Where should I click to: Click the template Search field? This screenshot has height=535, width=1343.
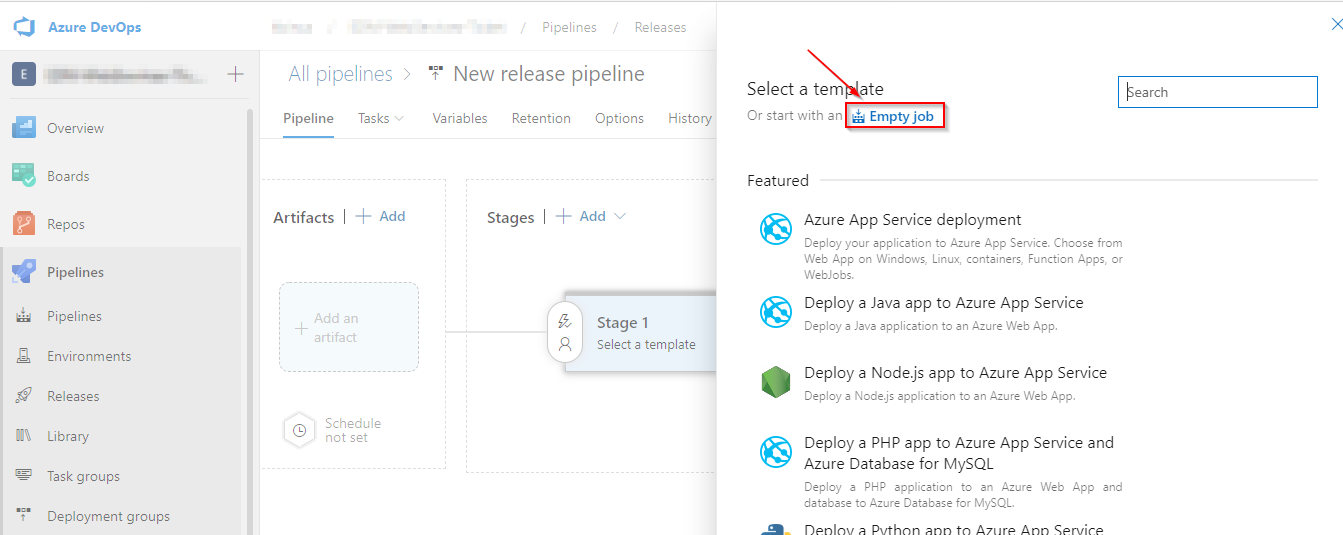pyautogui.click(x=1217, y=92)
